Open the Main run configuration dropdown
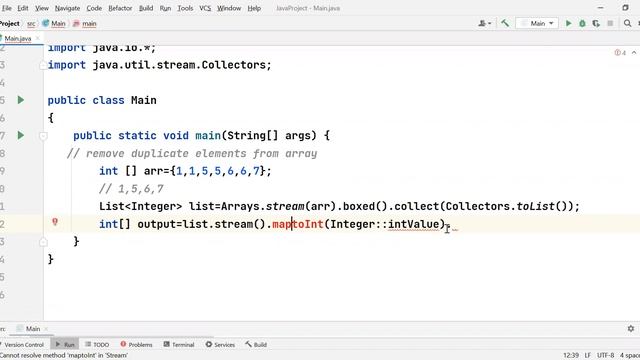The image size is (640, 360). (537, 24)
